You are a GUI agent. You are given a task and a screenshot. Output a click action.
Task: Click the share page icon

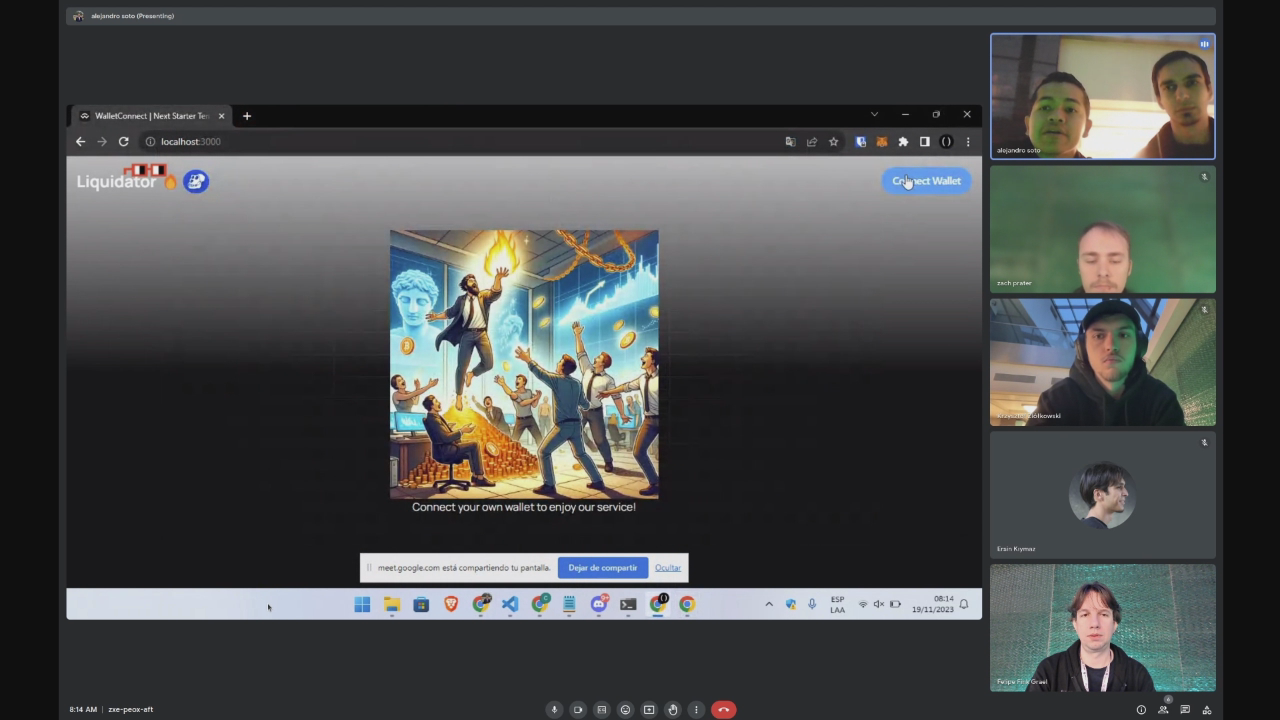click(x=812, y=142)
